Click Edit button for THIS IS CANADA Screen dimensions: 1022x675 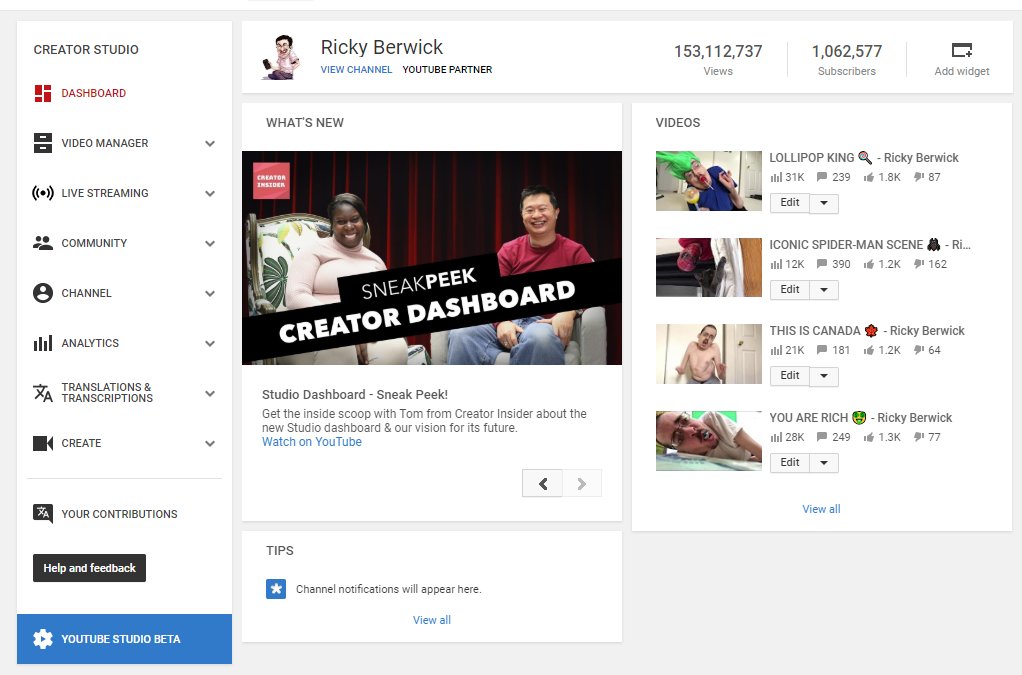coord(790,375)
